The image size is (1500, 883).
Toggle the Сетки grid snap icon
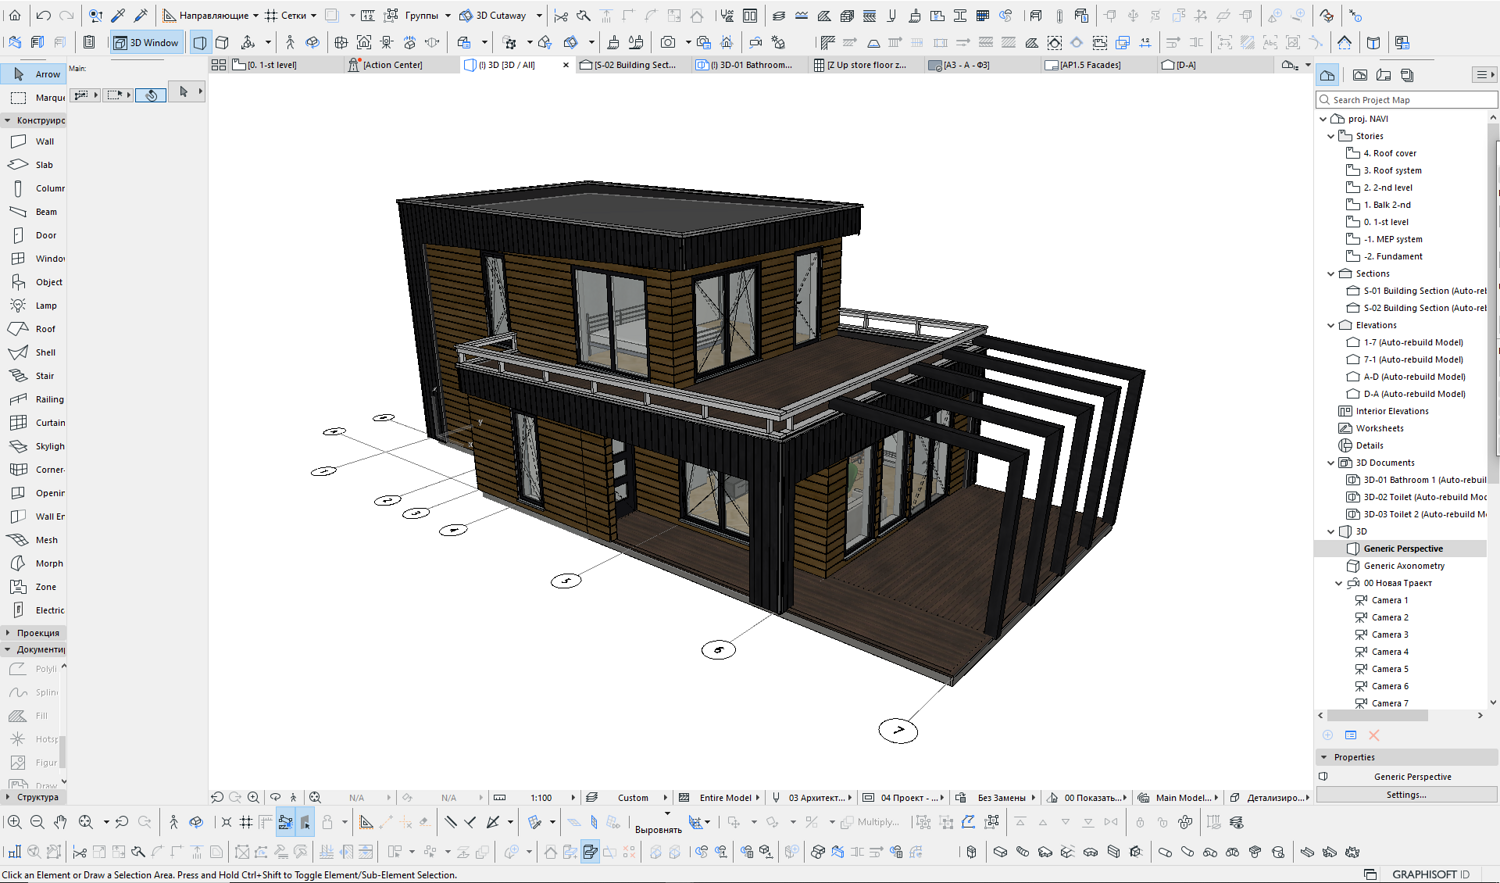(271, 15)
